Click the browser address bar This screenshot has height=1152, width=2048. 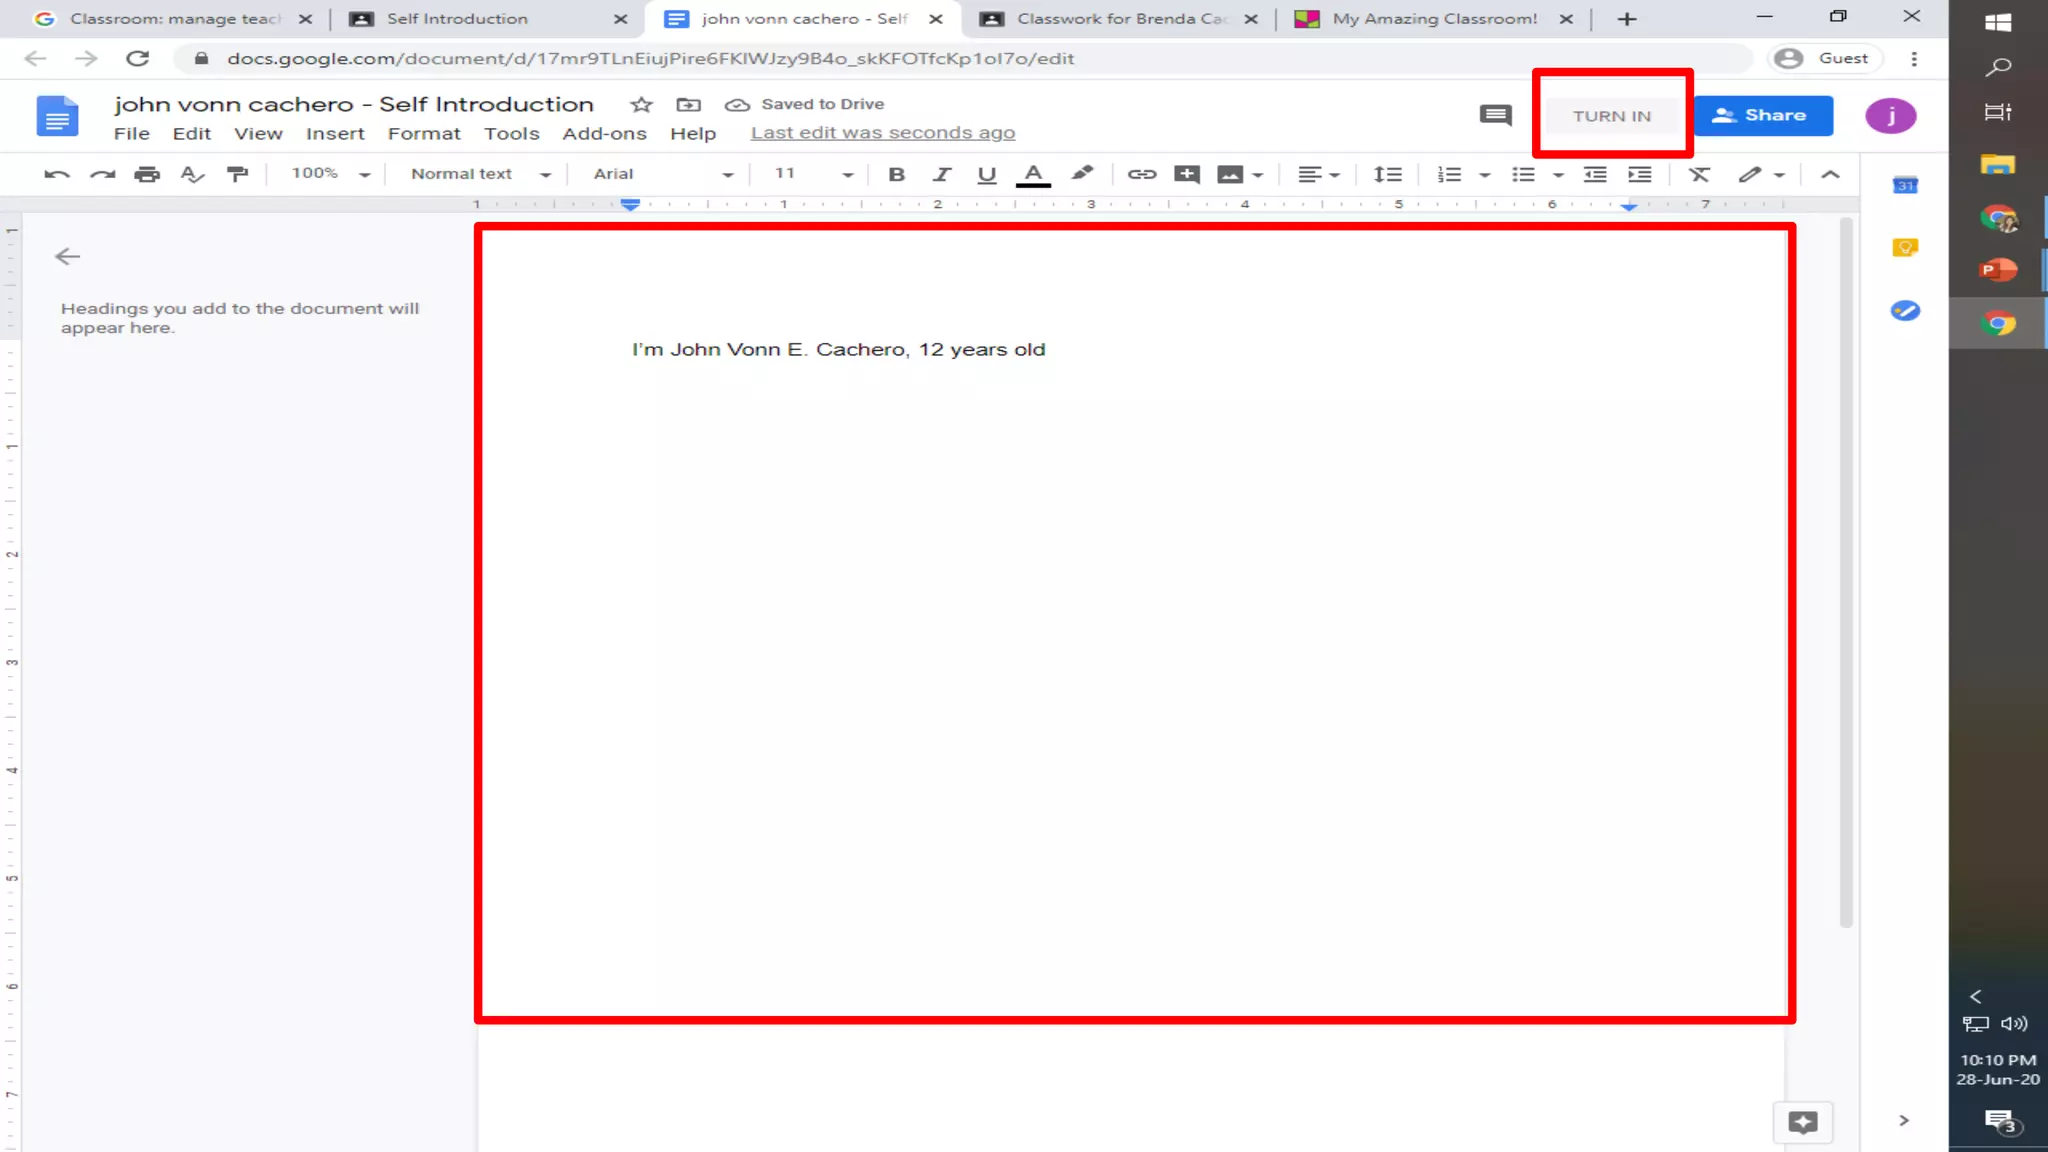click(x=965, y=58)
